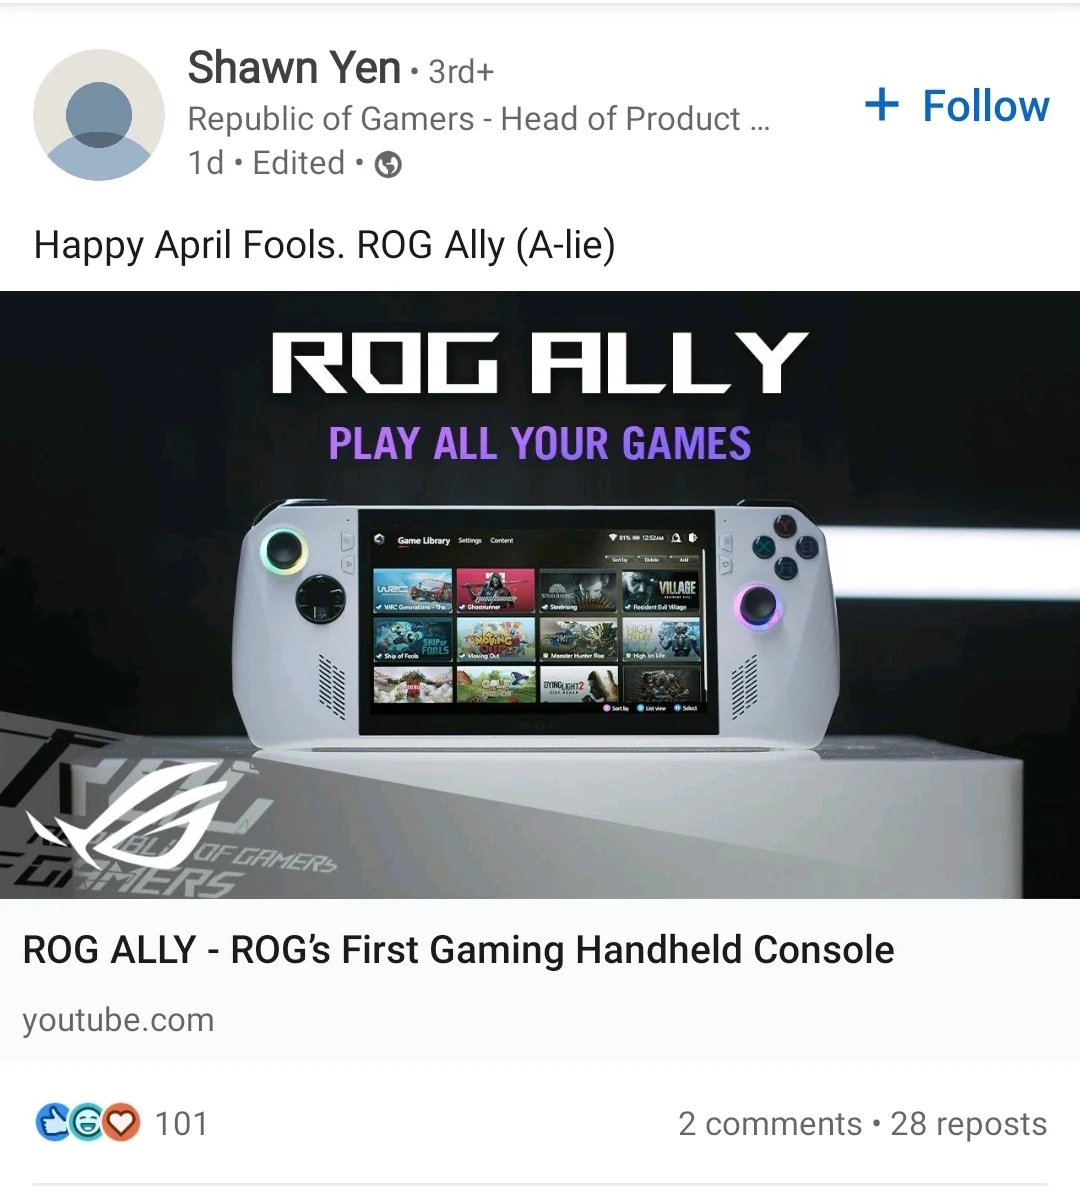Viewport: 1080px width, 1189px height.
Task: Click the heart reaction icon
Action: [x=121, y=1123]
